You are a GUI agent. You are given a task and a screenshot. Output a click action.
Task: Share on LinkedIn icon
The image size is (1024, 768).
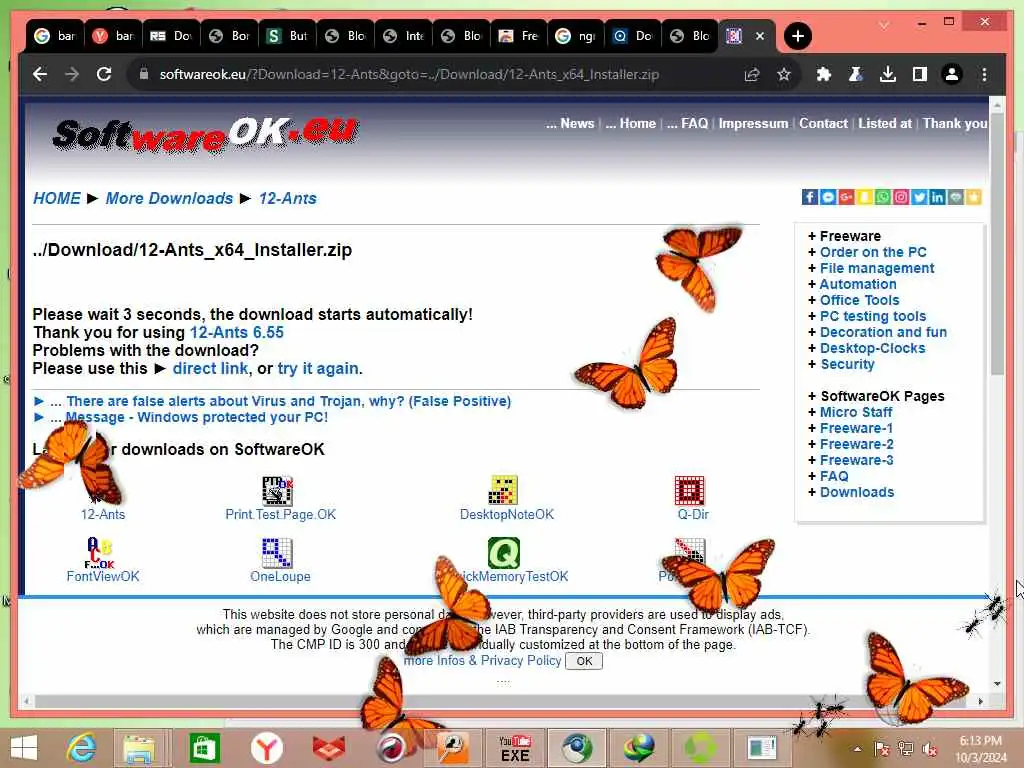937,197
